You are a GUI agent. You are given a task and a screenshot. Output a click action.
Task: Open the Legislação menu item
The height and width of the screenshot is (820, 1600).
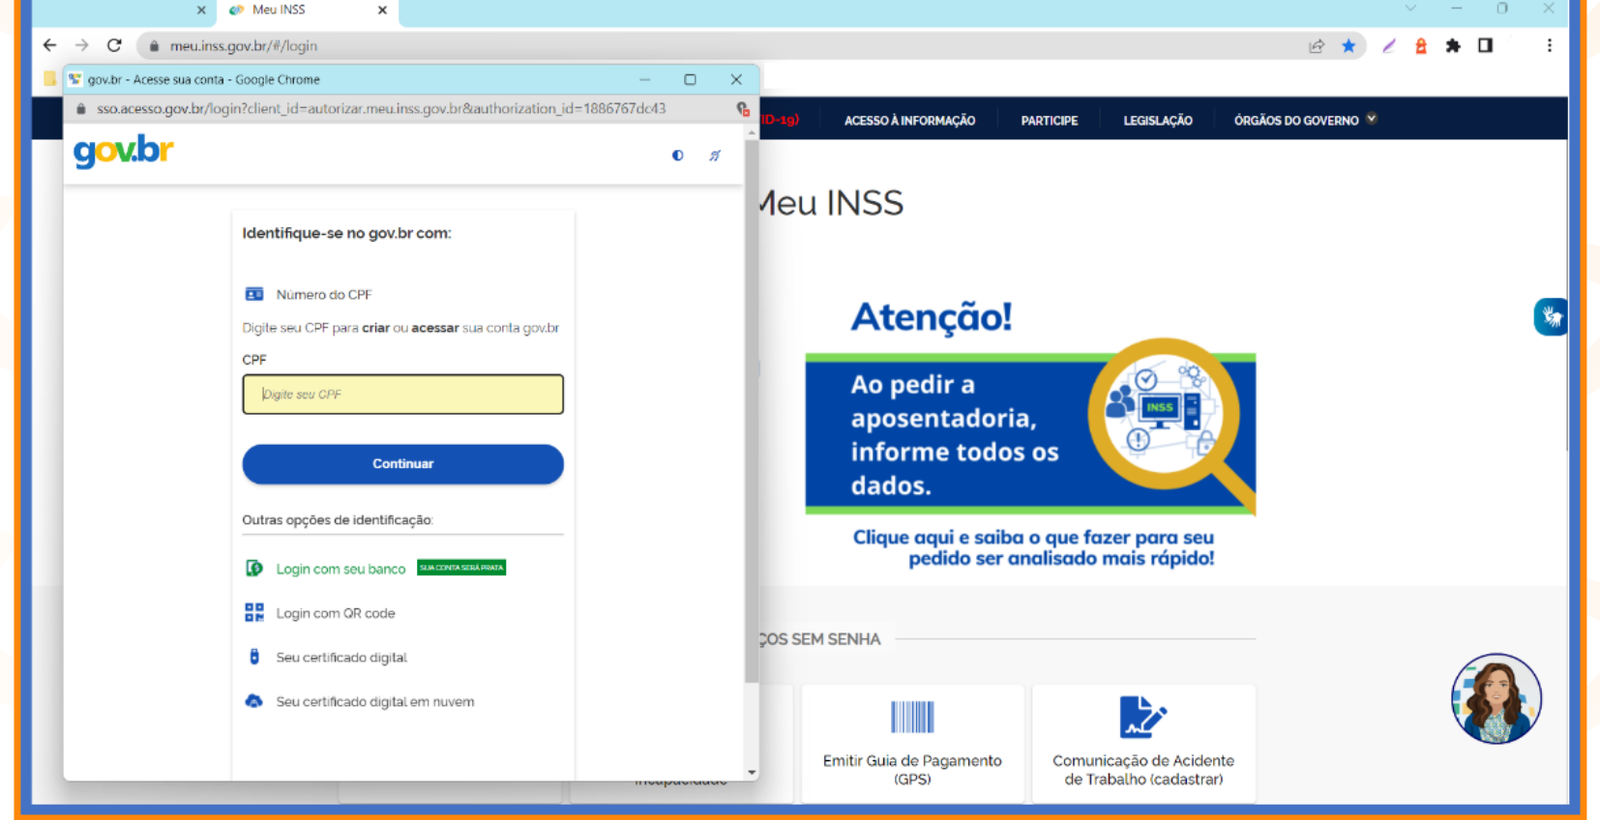(x=1158, y=120)
